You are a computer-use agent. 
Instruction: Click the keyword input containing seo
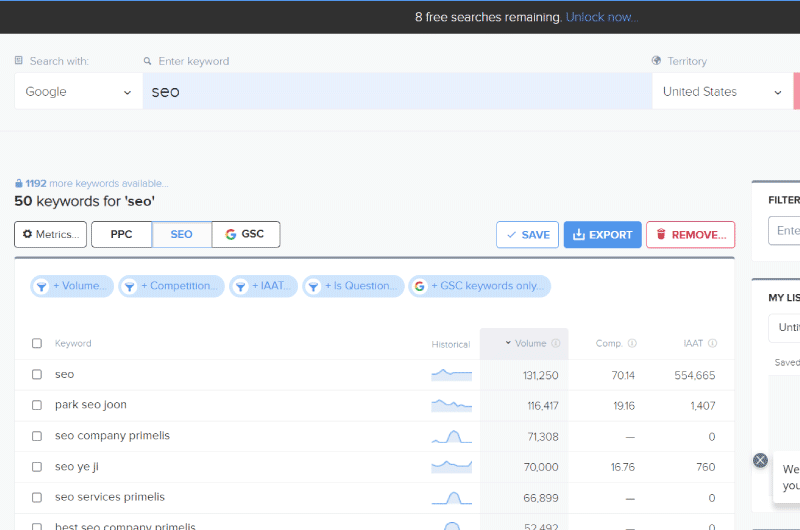(397, 91)
